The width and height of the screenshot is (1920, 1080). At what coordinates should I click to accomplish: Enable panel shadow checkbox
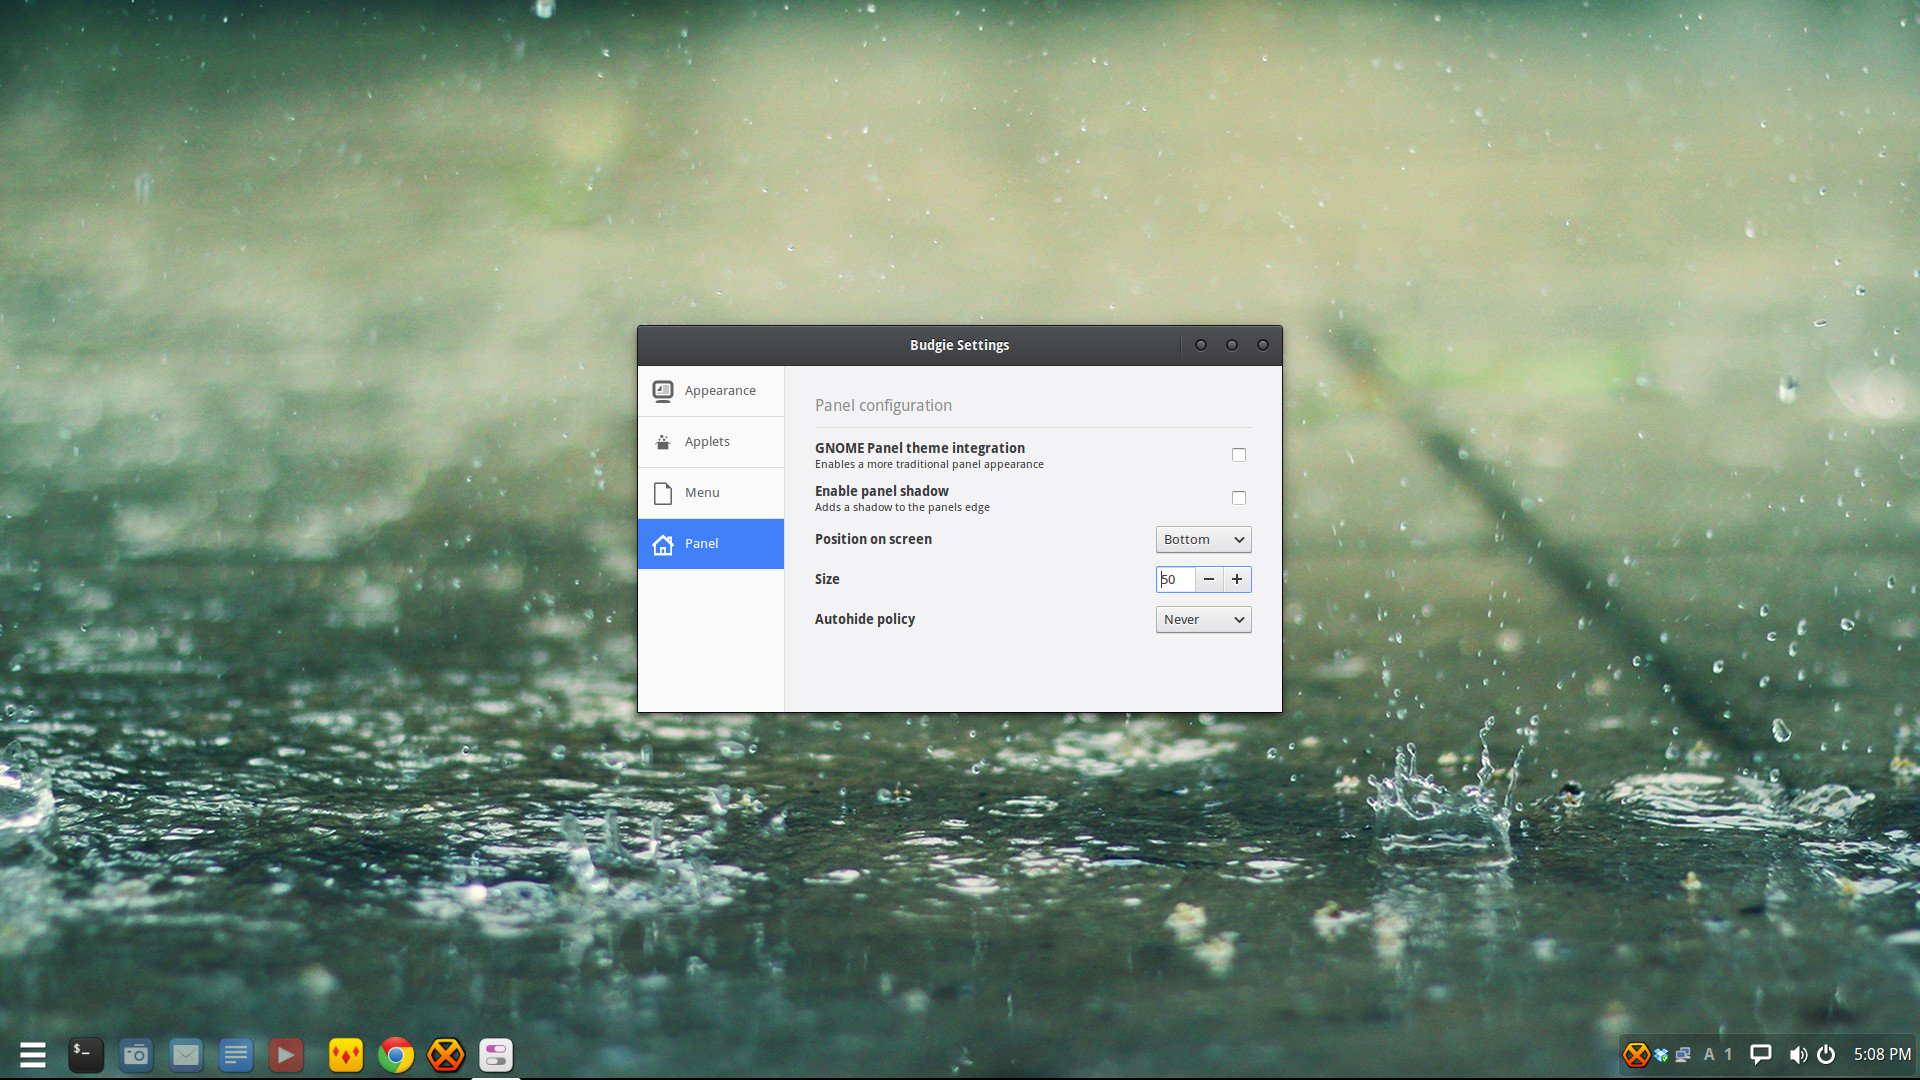[x=1239, y=498]
